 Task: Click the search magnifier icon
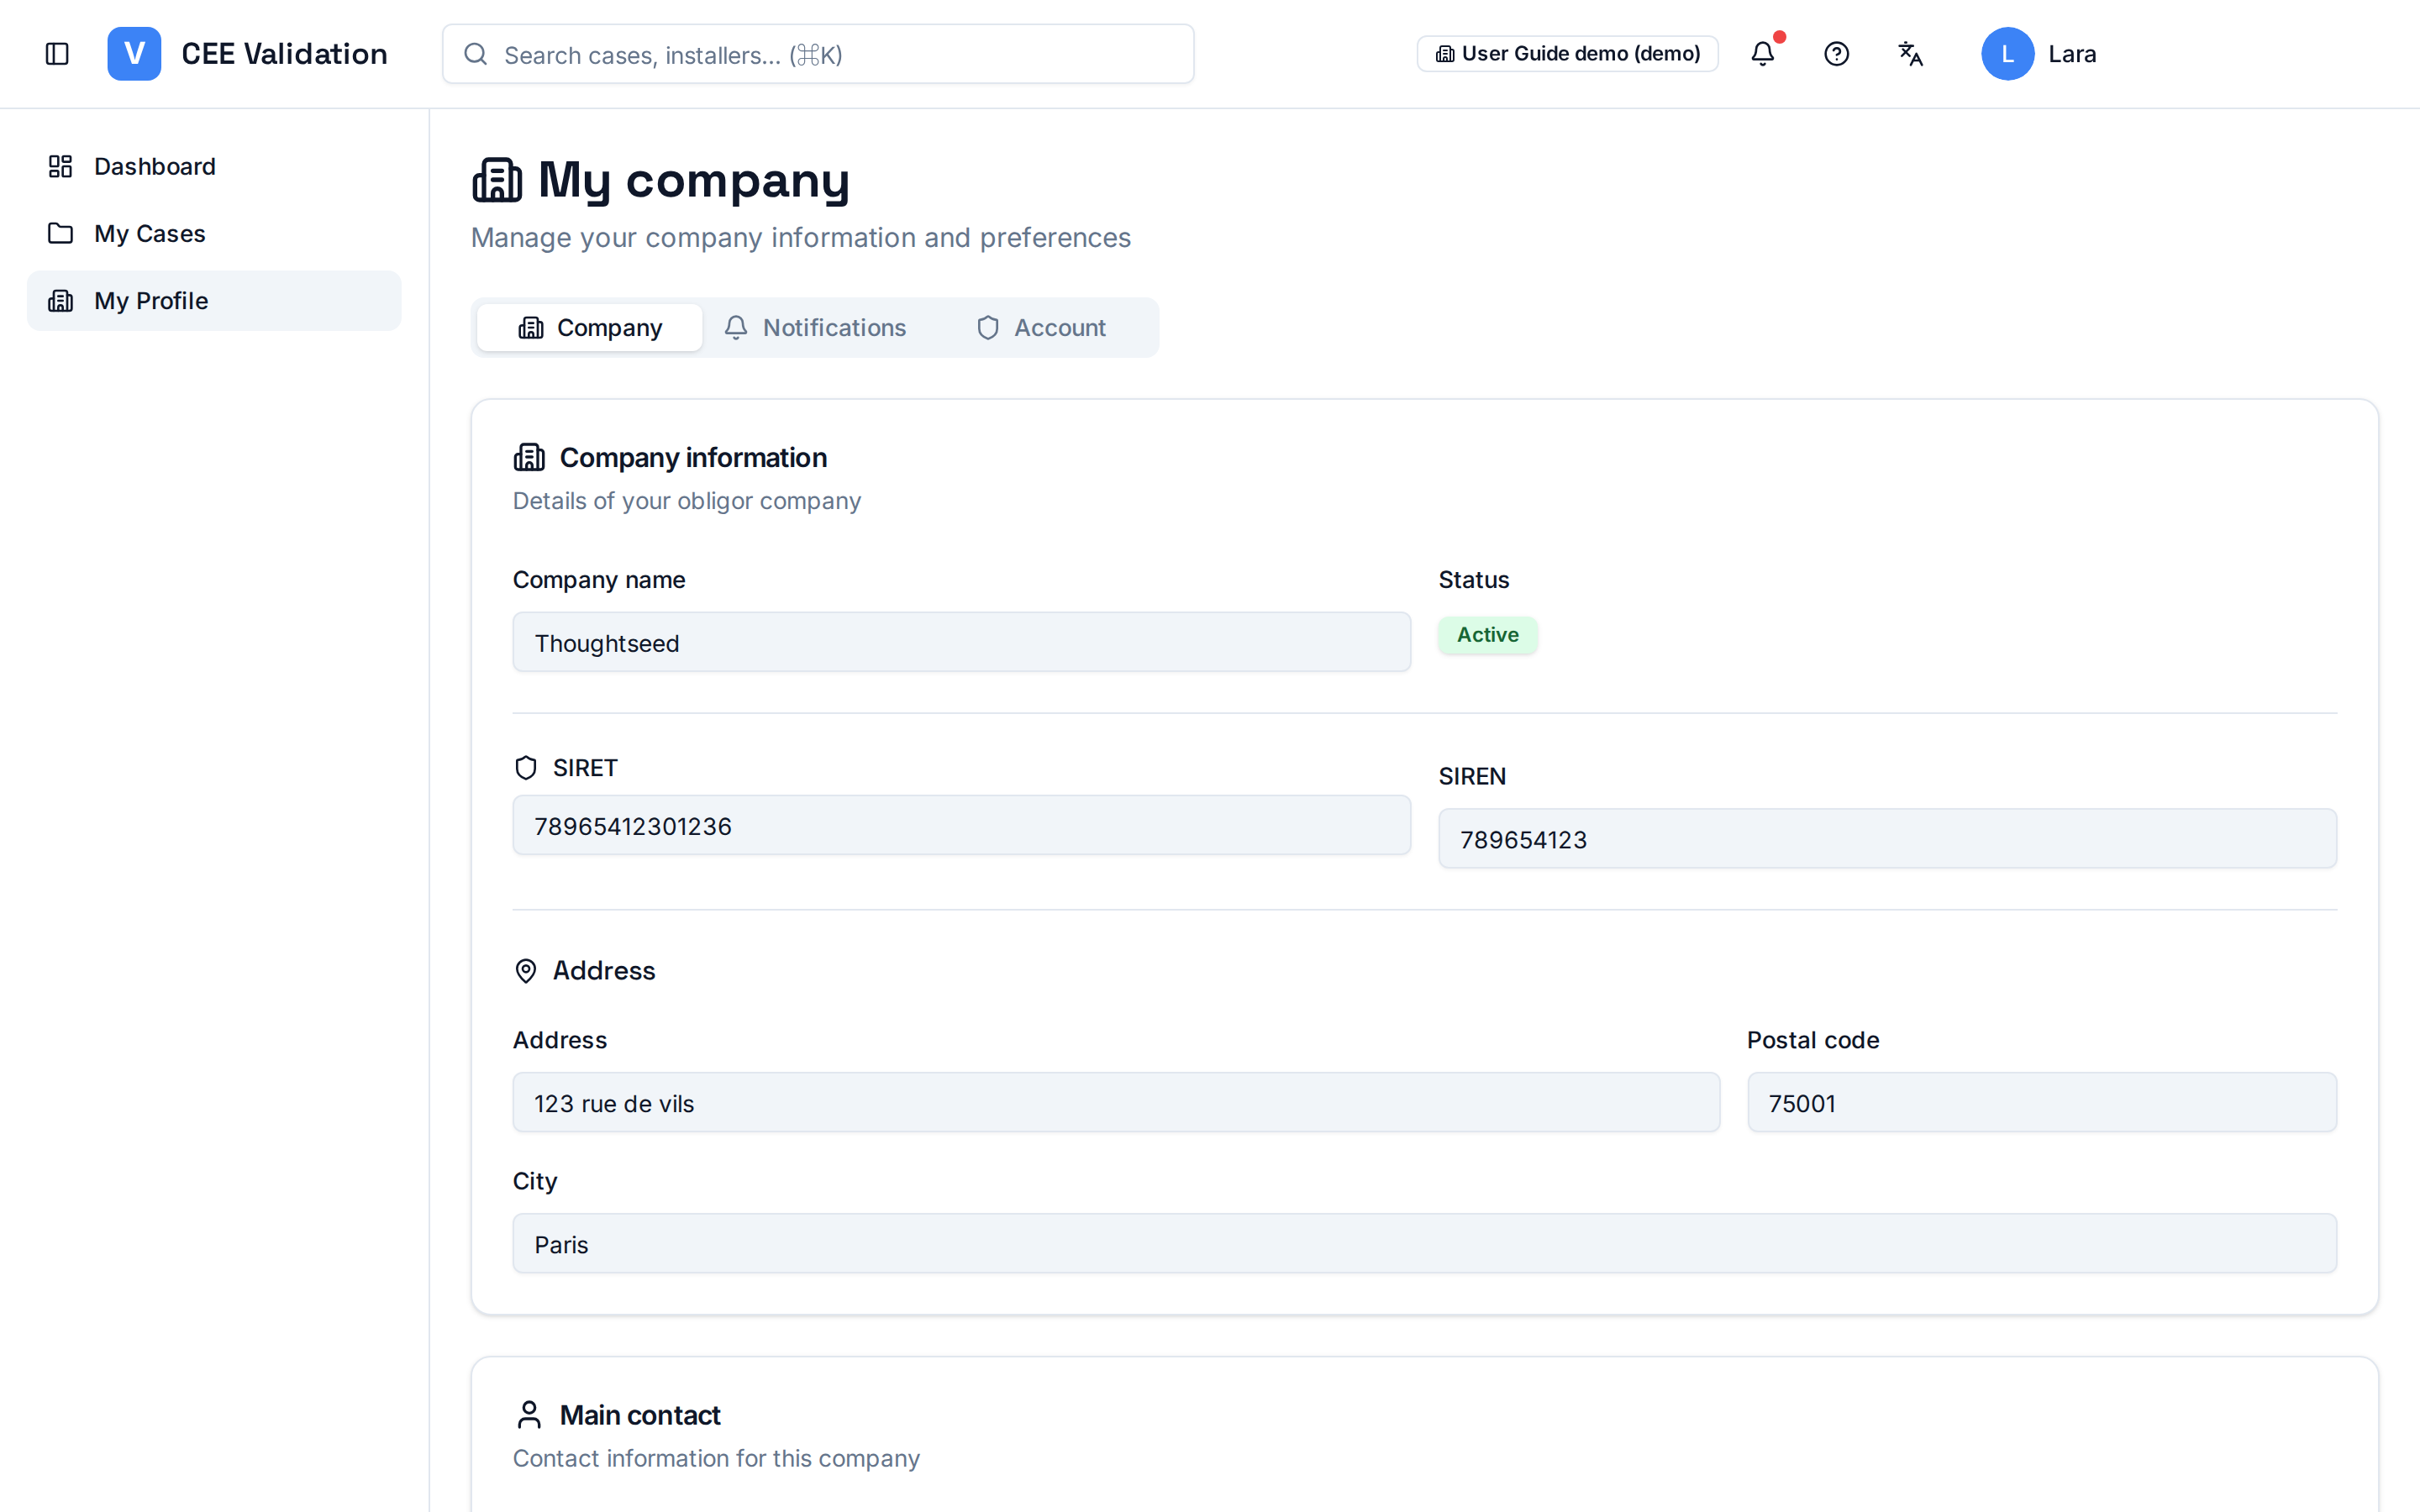coord(476,54)
